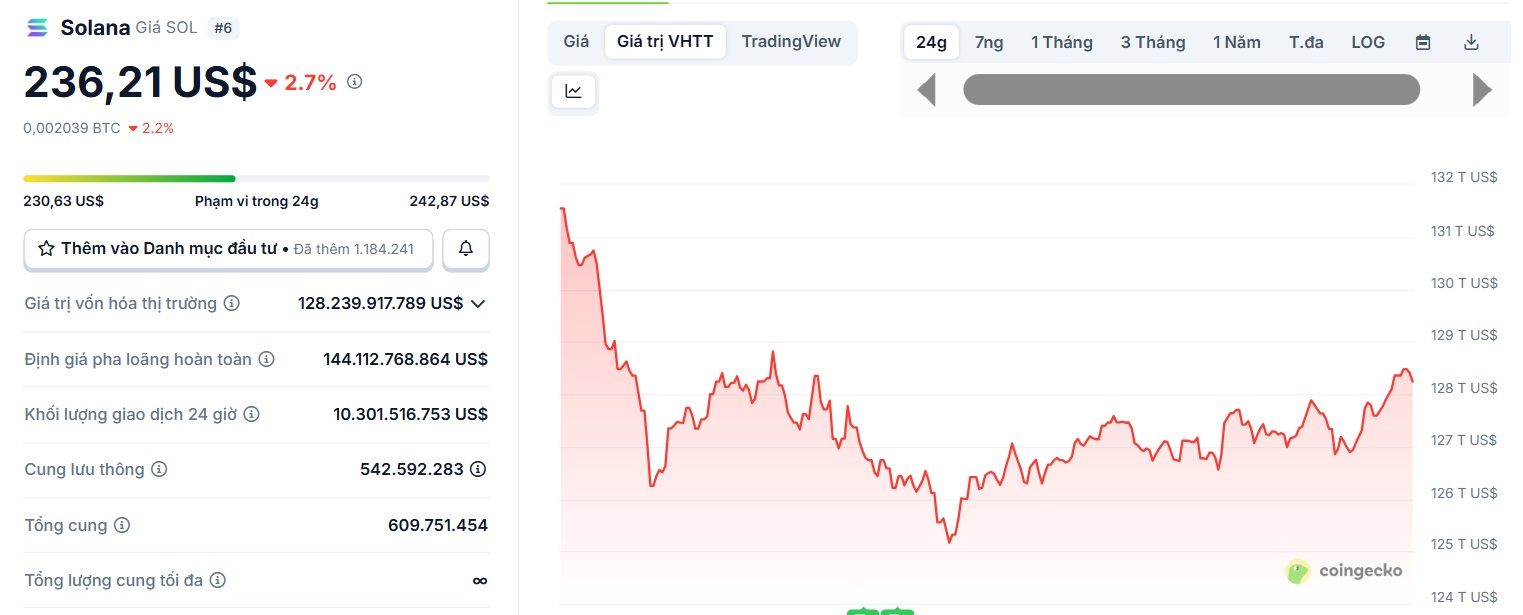The image size is (1523, 615).
Task: Click the info icon next to price
Action: point(354,82)
